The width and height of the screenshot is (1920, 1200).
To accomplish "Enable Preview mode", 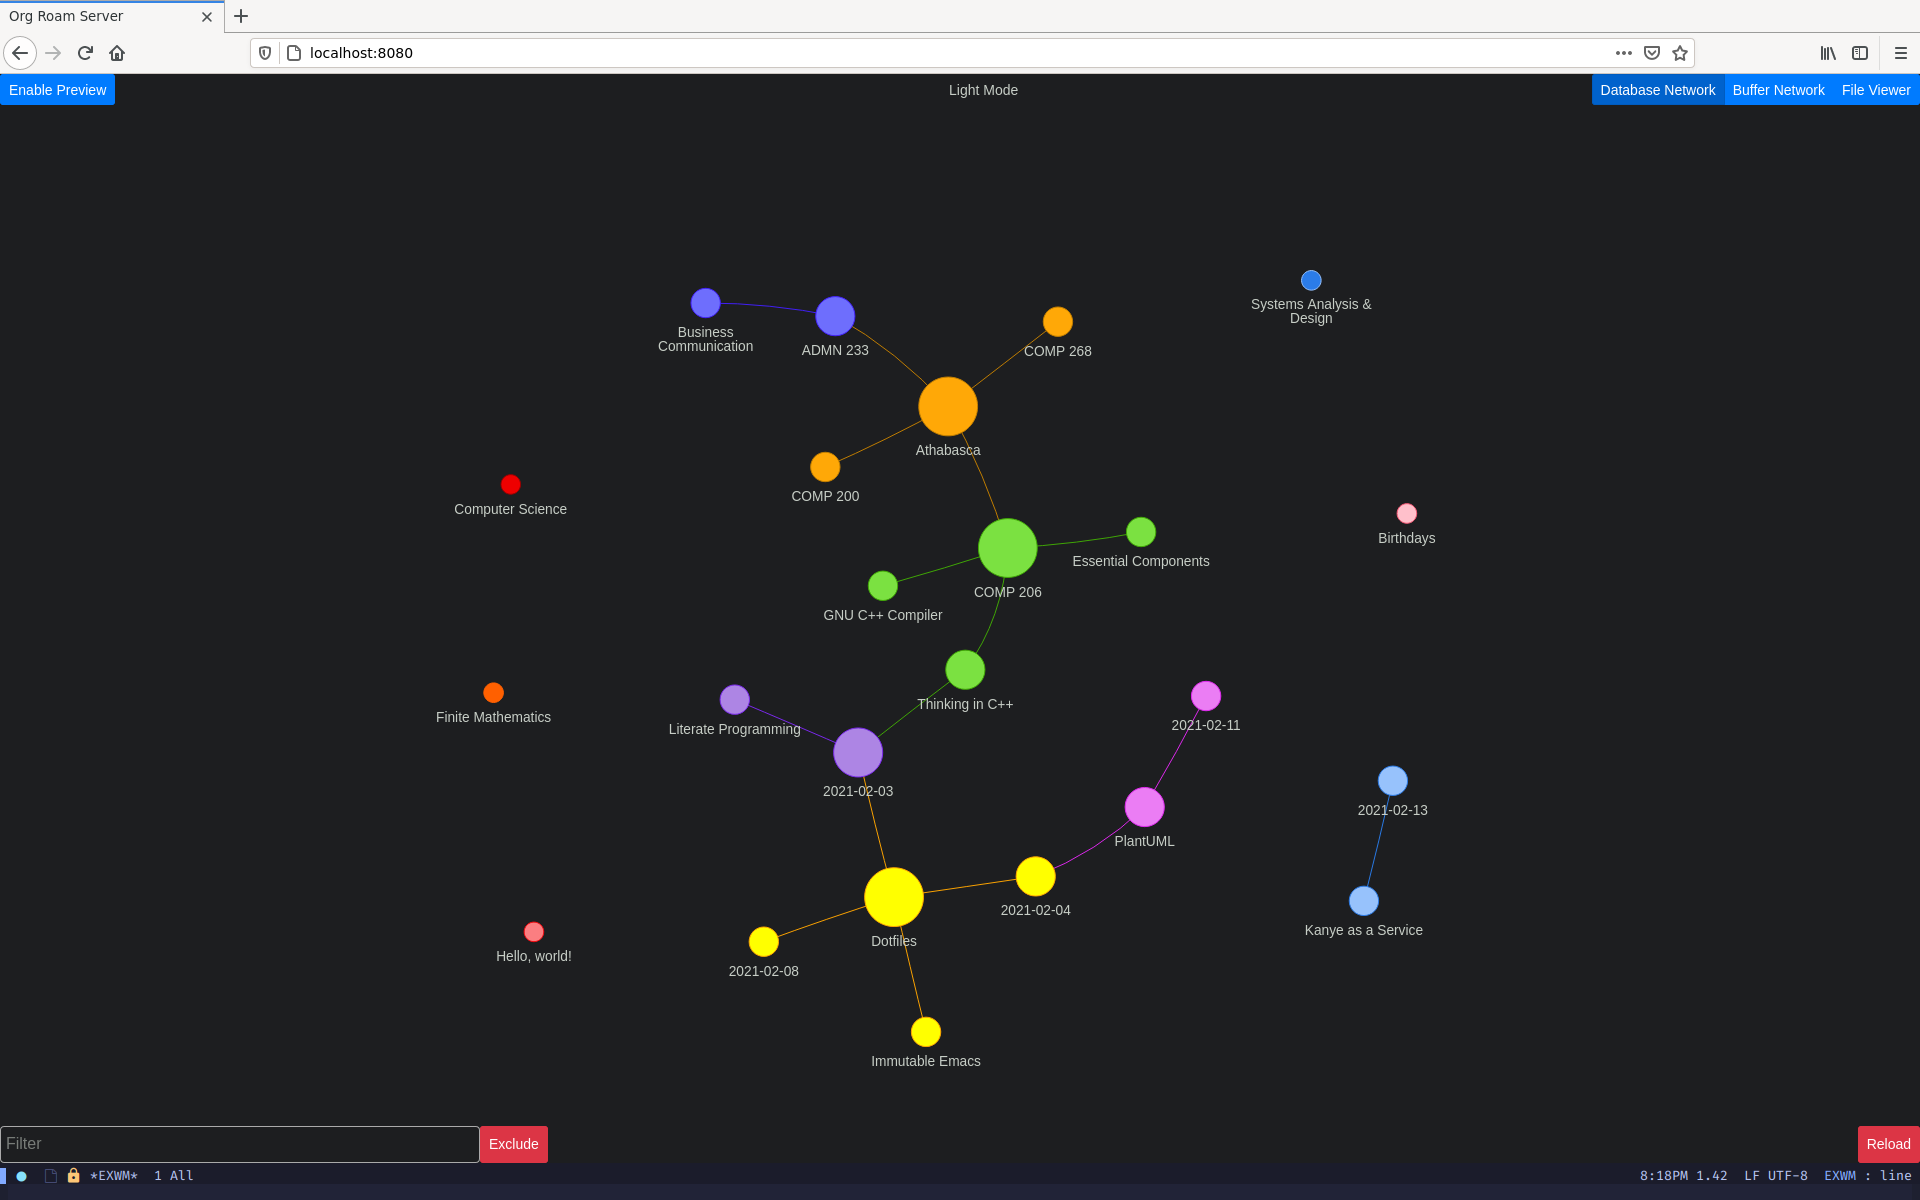I will click(58, 90).
